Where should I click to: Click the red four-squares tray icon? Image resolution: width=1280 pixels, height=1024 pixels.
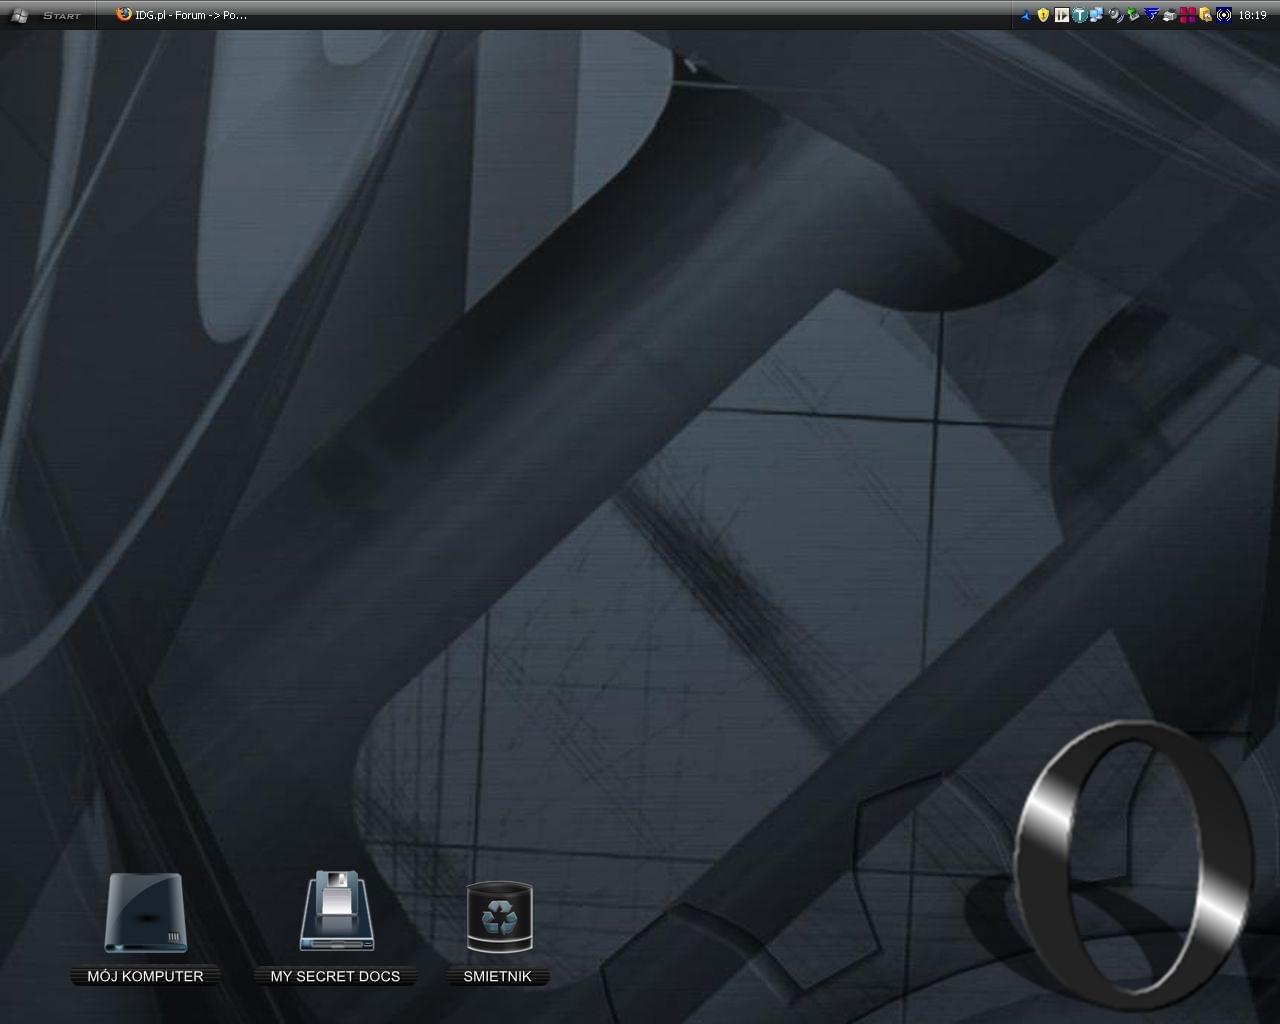1188,16
